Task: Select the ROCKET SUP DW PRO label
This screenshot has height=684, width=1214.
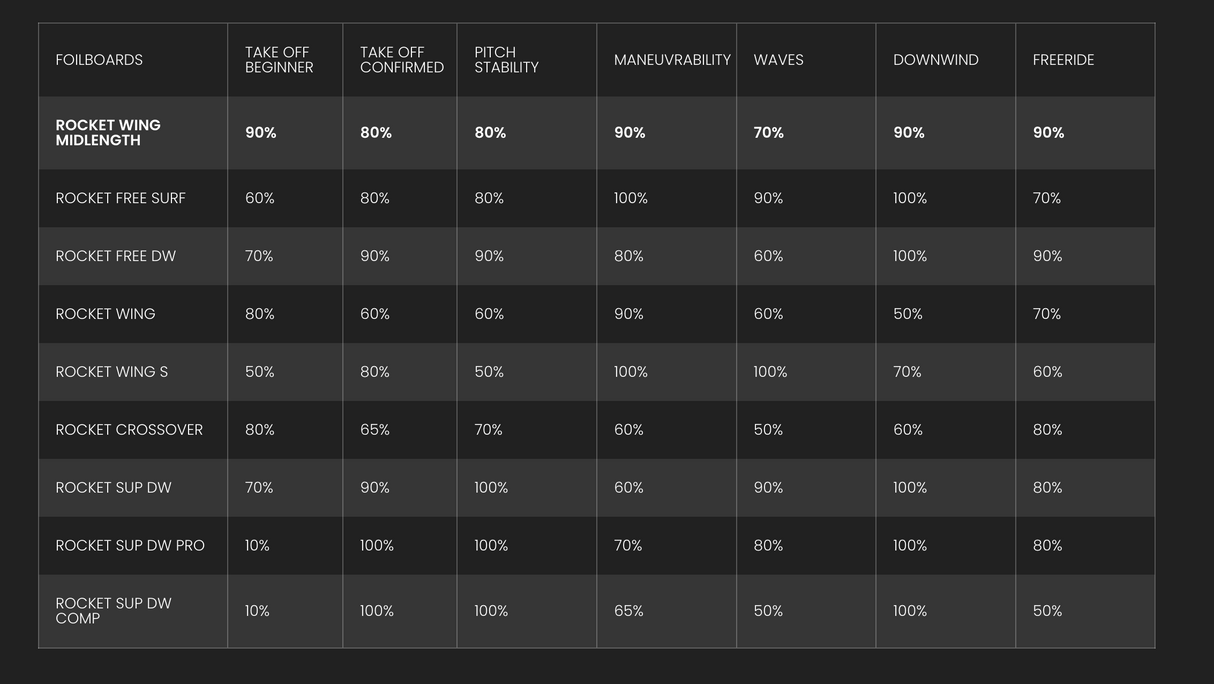Action: [130, 546]
